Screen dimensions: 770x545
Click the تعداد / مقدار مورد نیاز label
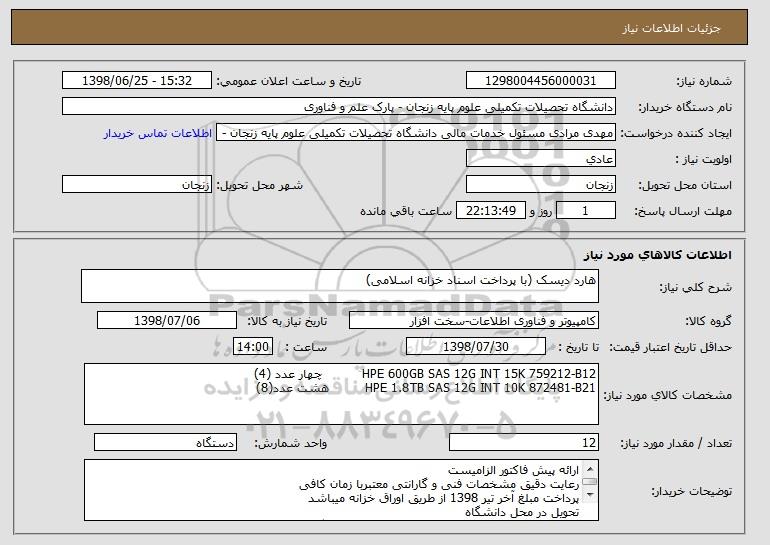click(x=676, y=443)
